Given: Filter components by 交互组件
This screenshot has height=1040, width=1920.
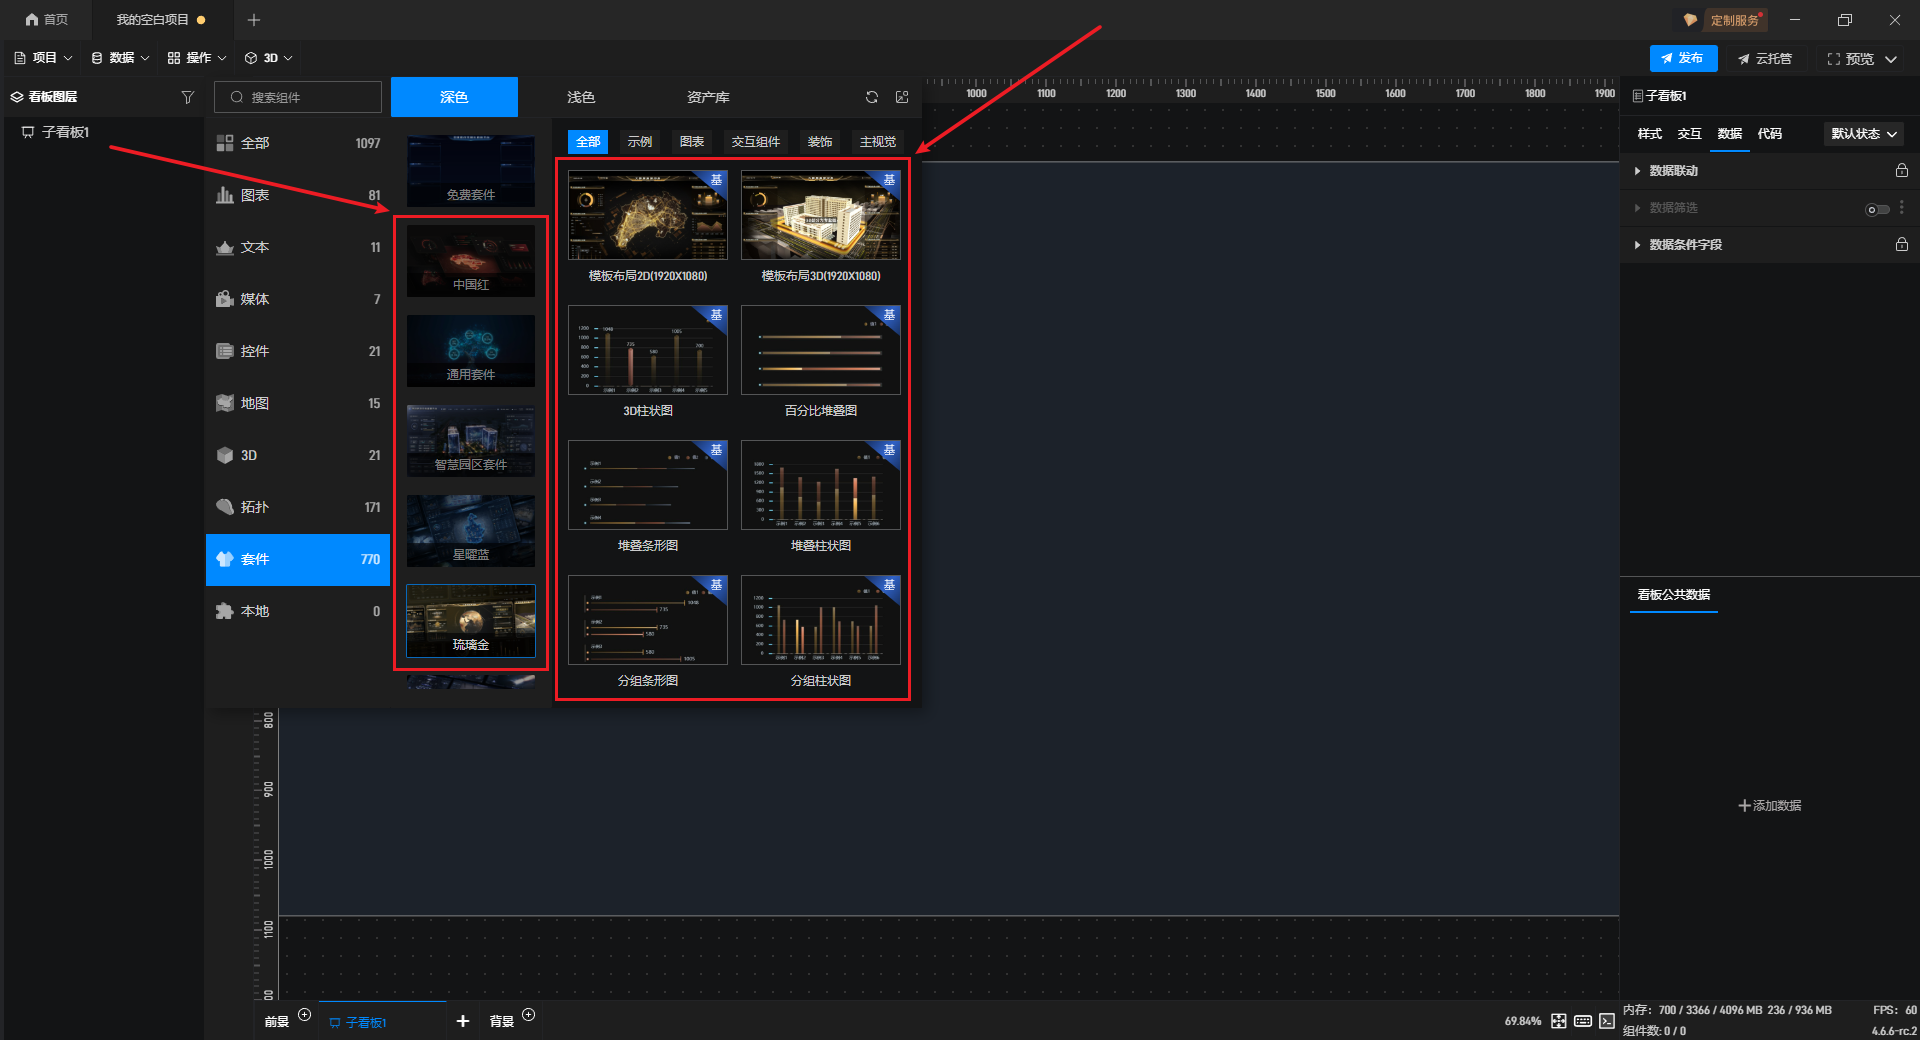Looking at the screenshot, I should (756, 142).
